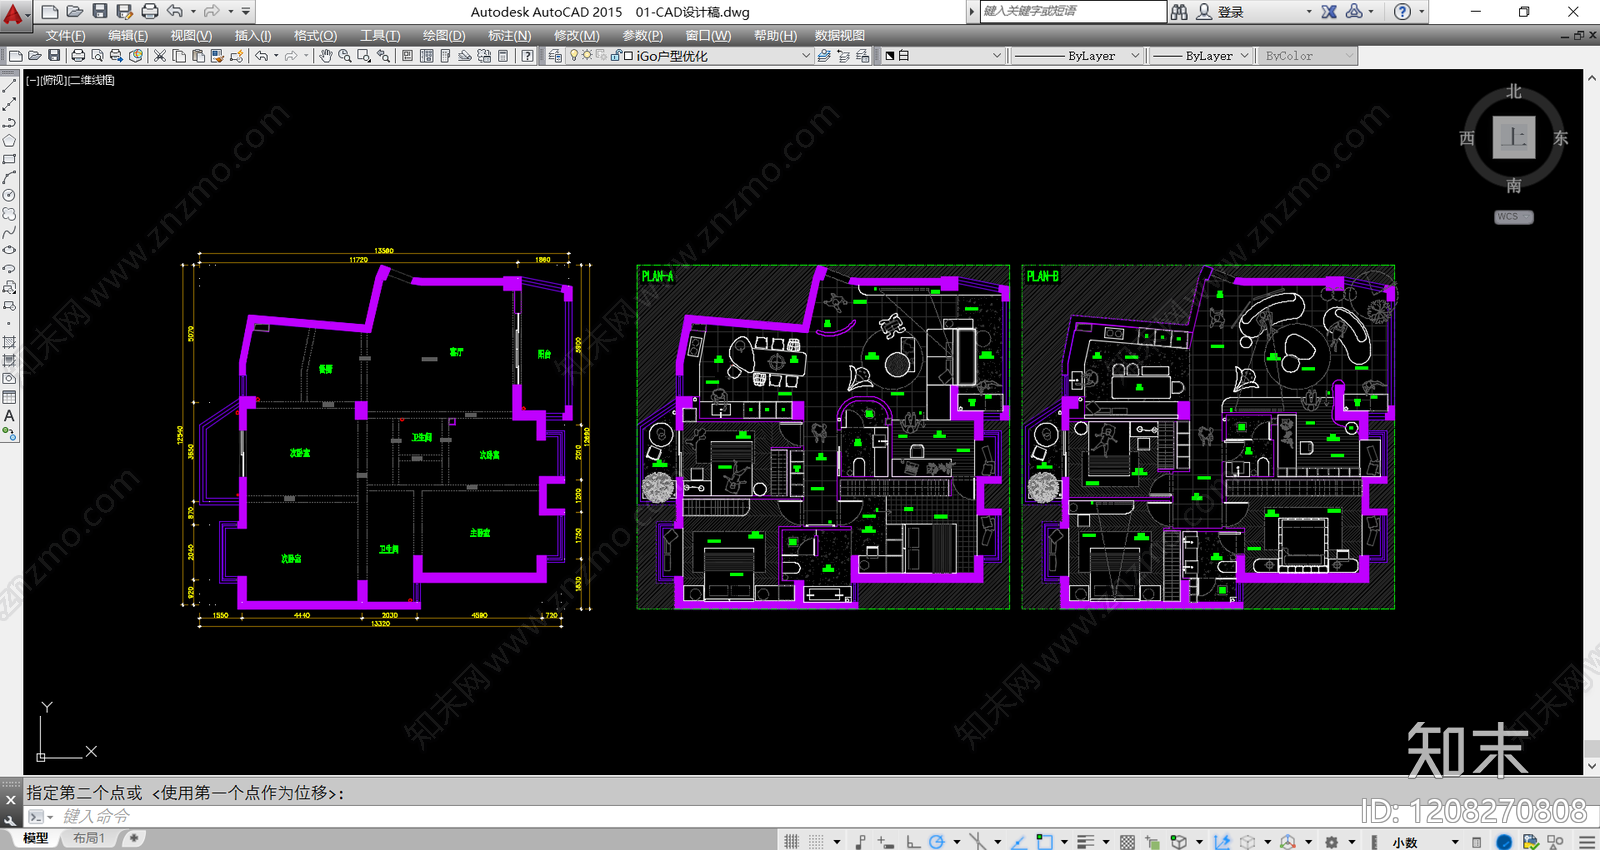Screen dimensions: 1600x850
Task: Open the customization menu in status bar
Action: [1587, 842]
